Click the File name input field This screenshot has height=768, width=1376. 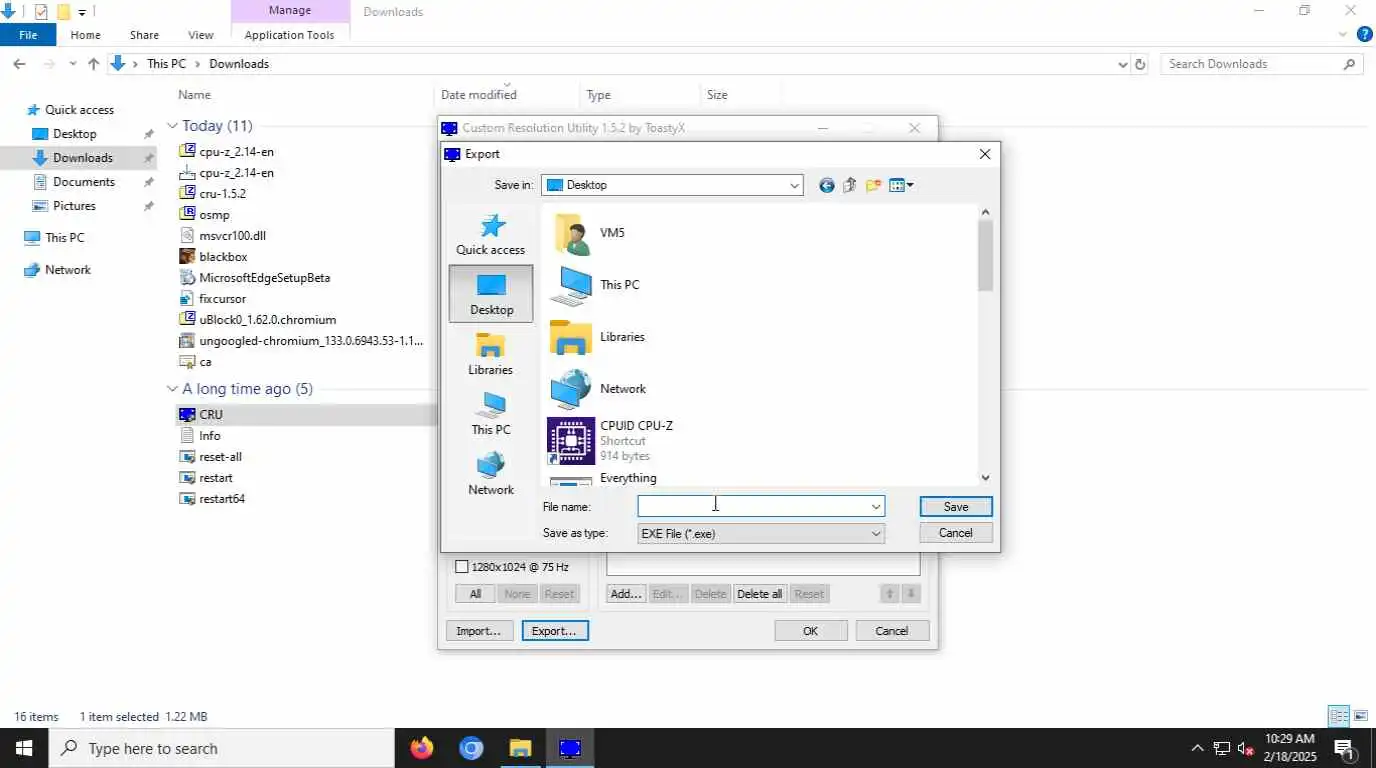(x=752, y=507)
